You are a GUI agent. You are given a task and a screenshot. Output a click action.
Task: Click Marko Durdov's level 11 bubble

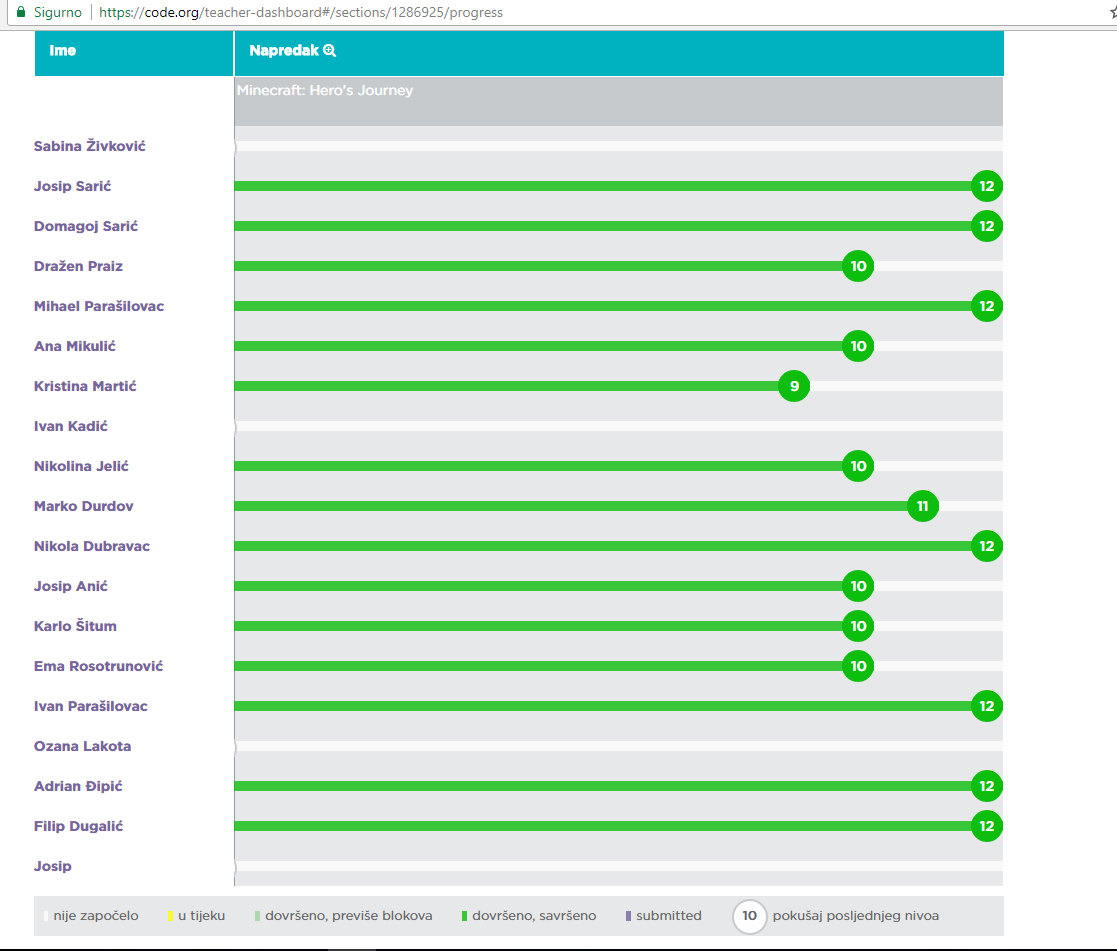pos(922,506)
